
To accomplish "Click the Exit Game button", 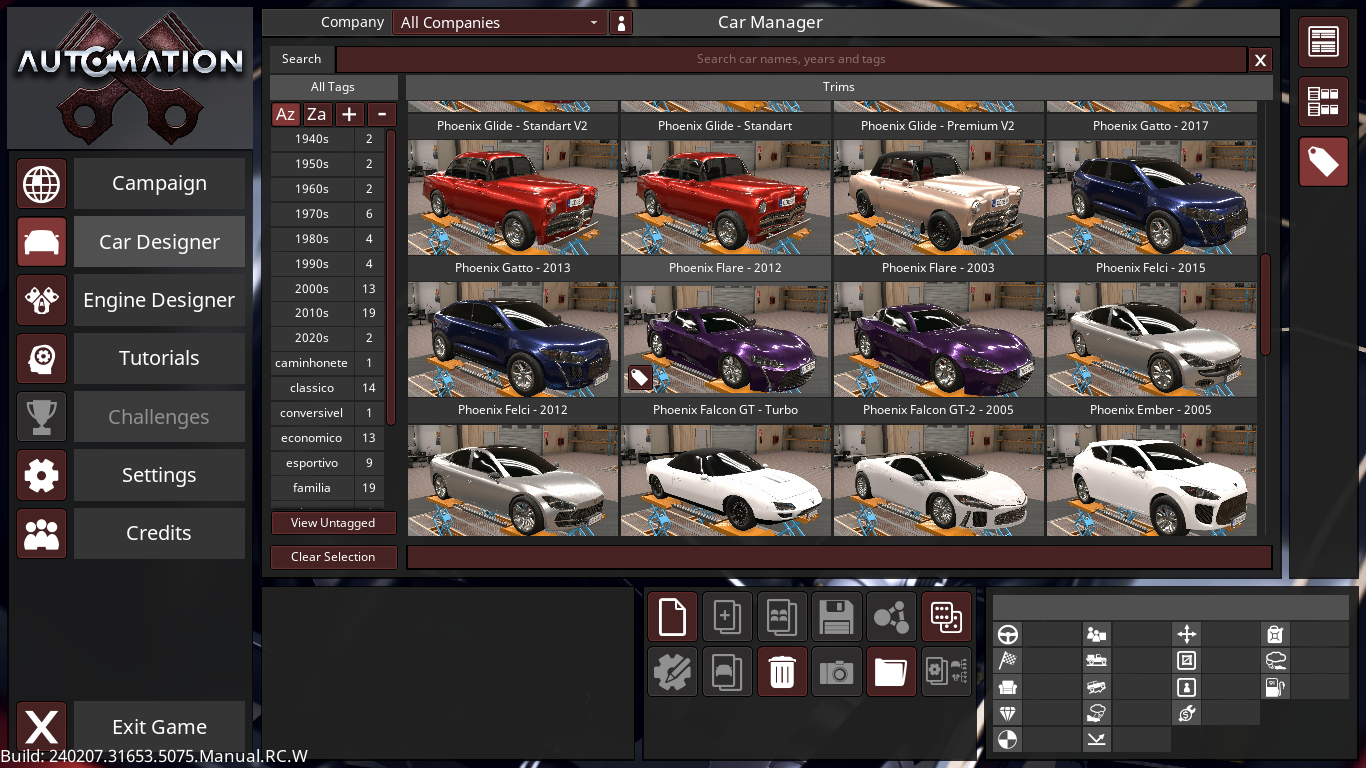I will click(x=159, y=727).
